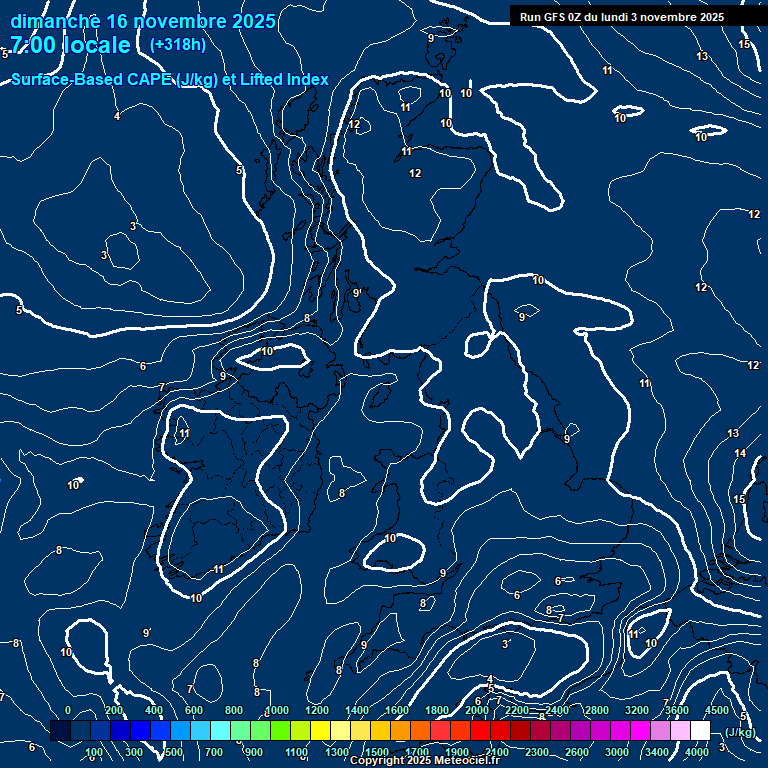Click the legend value '200'
This screenshot has height=768, width=768.
click(114, 710)
